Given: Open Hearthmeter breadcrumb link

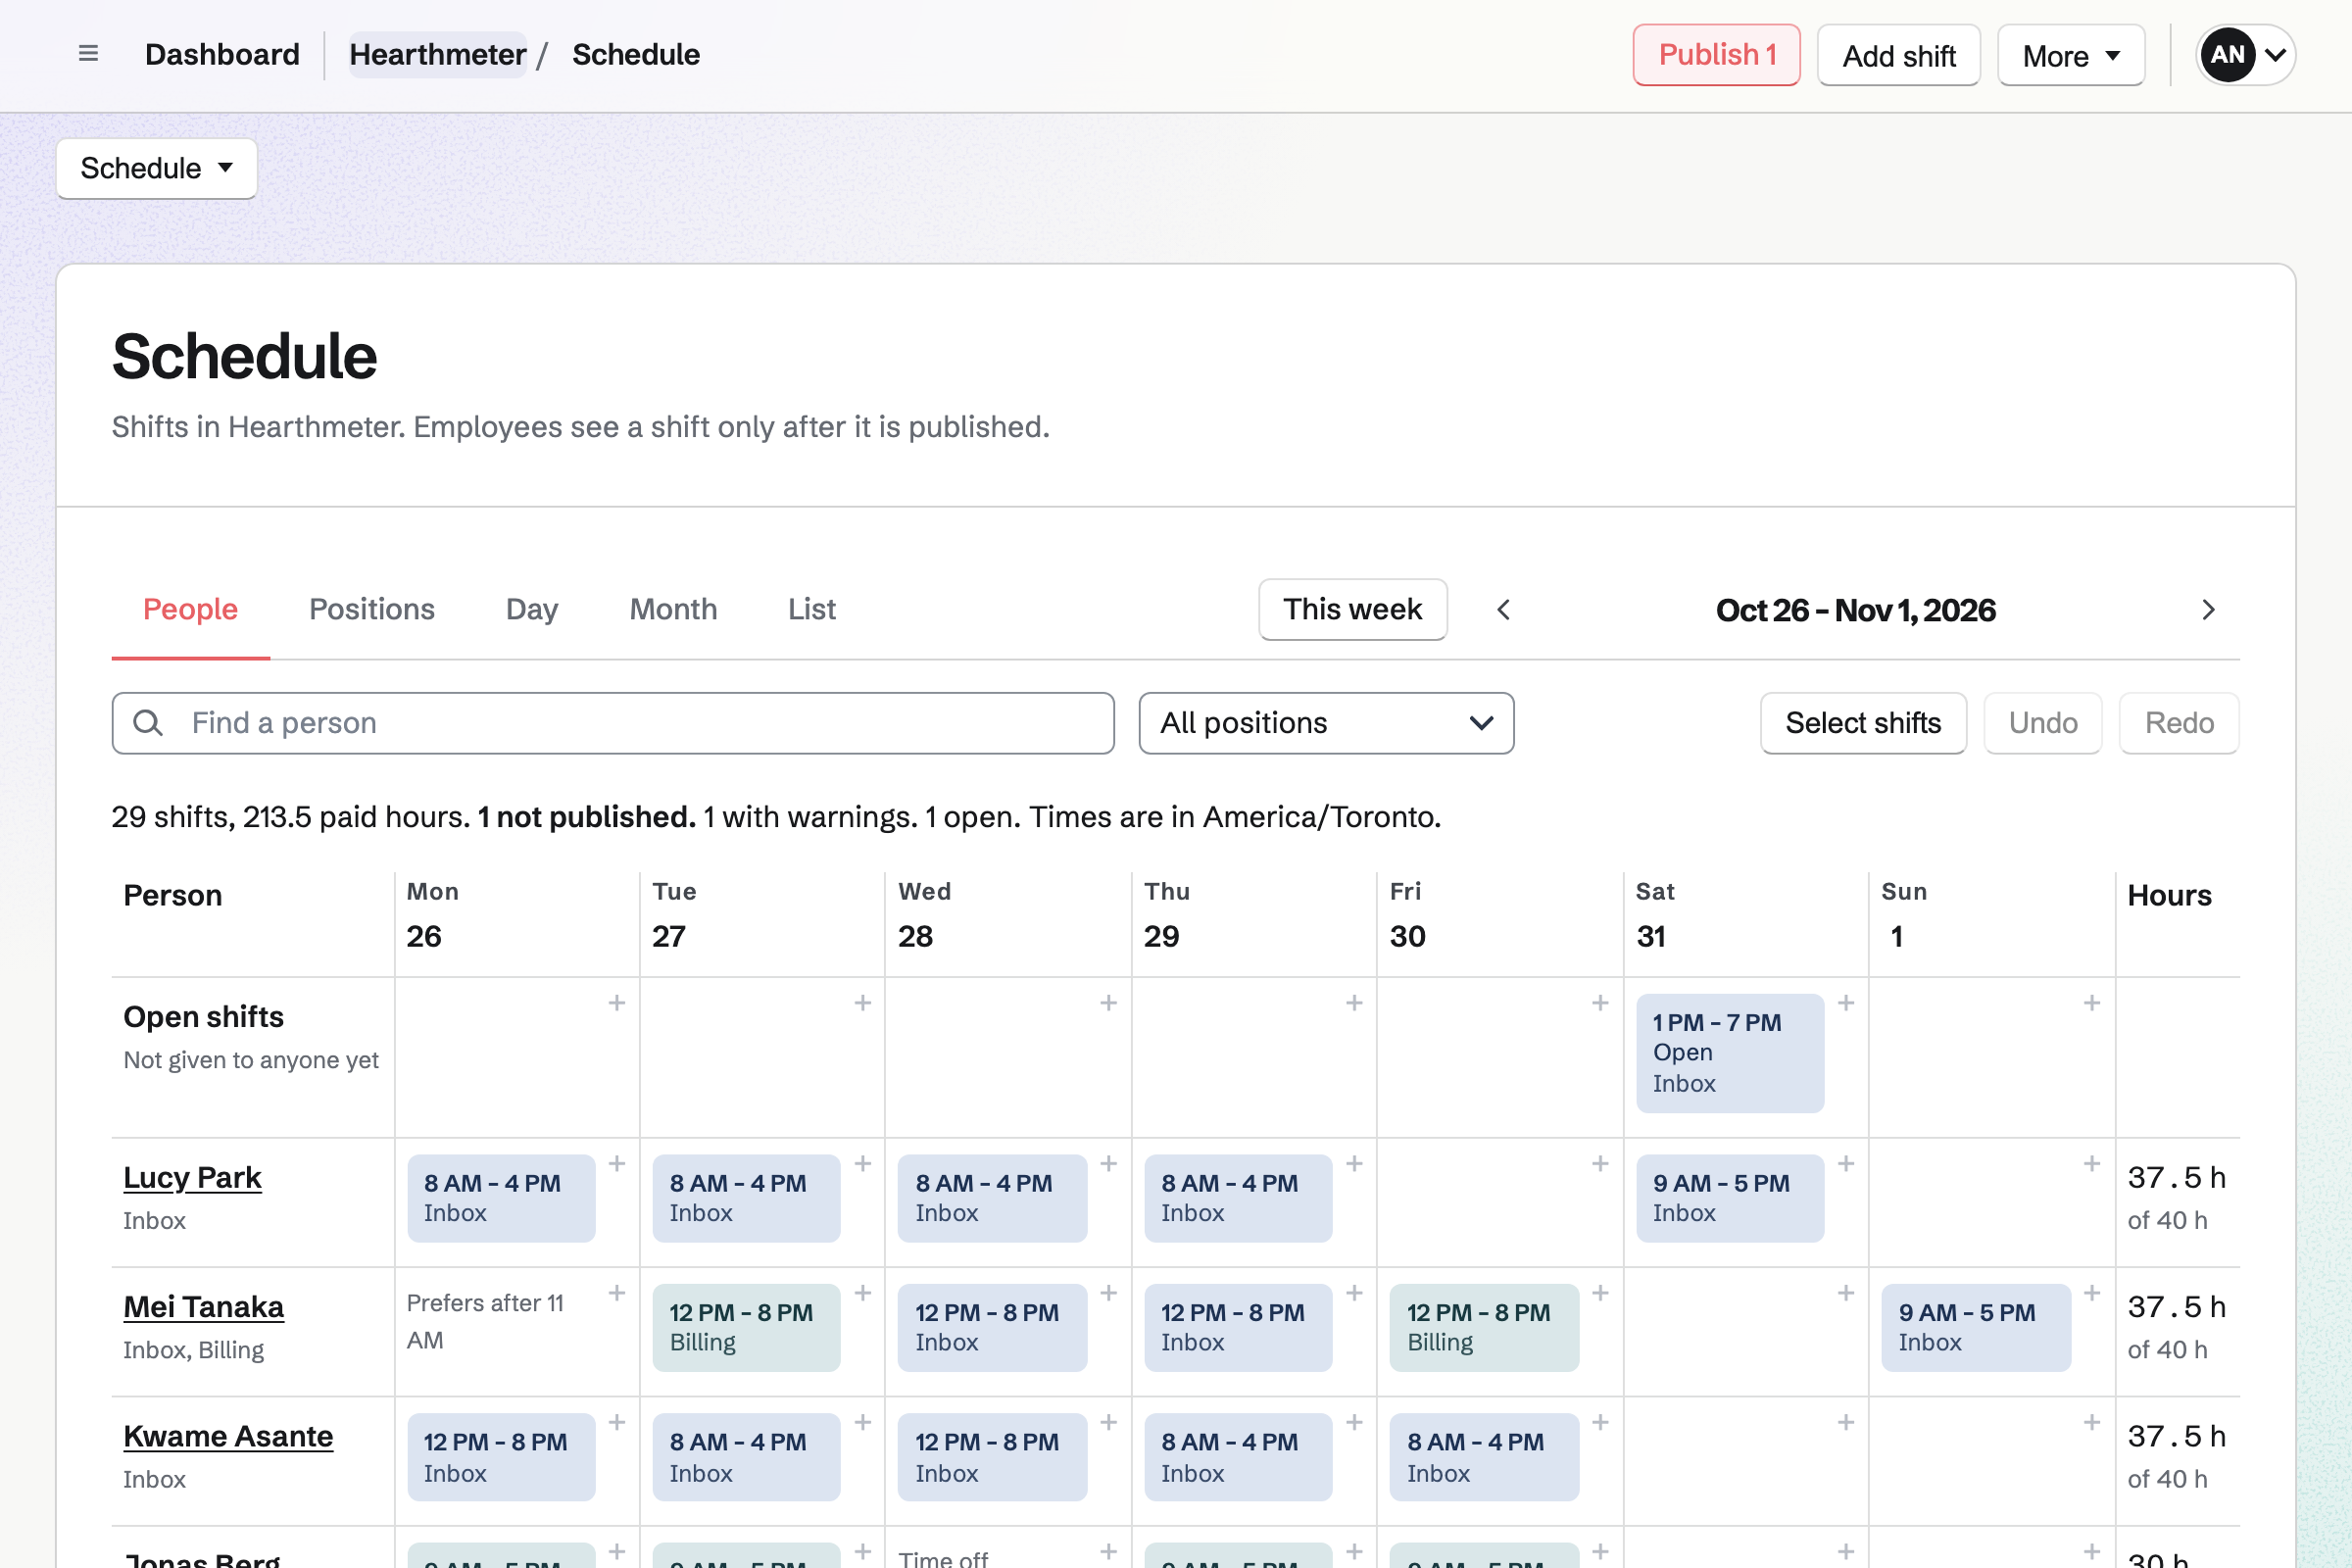Looking at the screenshot, I should pyautogui.click(x=438, y=55).
